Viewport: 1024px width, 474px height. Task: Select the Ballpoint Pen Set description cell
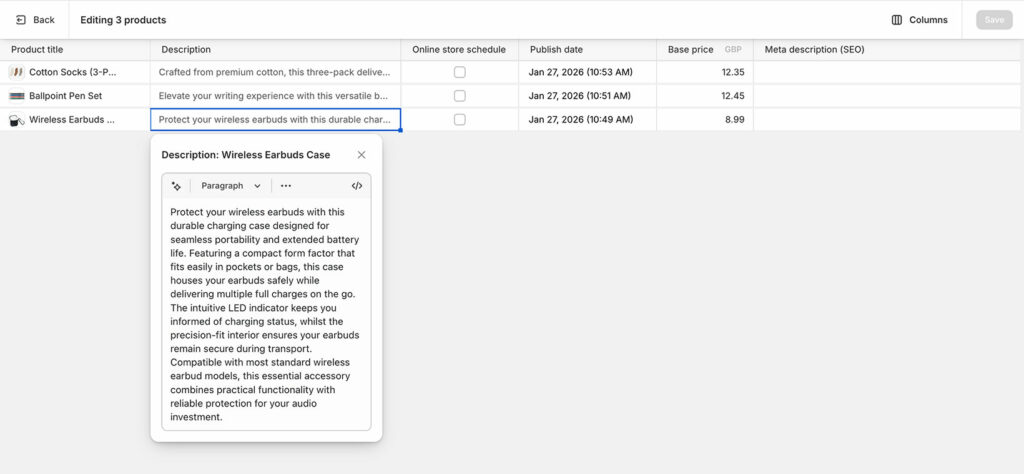[276, 96]
